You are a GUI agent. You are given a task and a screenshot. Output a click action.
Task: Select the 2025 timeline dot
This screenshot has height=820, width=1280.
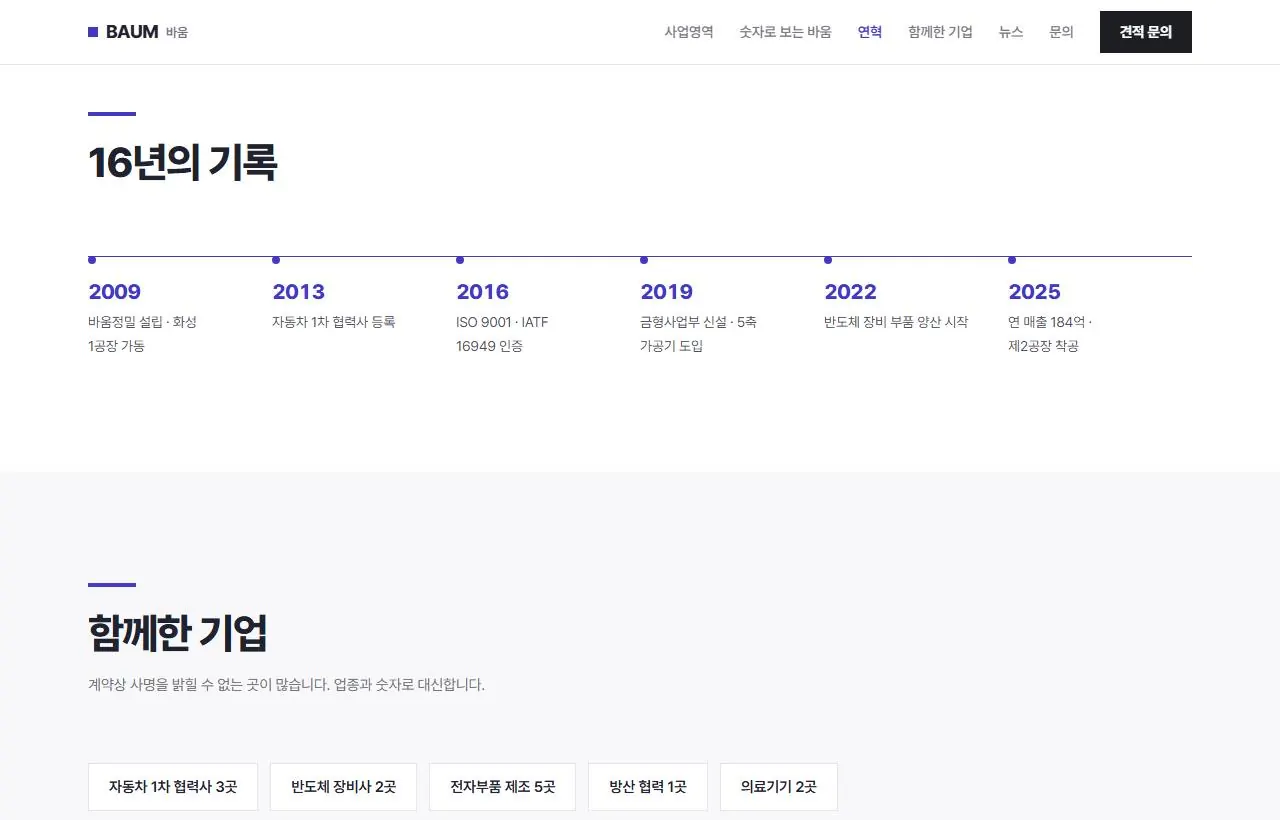(x=1012, y=260)
